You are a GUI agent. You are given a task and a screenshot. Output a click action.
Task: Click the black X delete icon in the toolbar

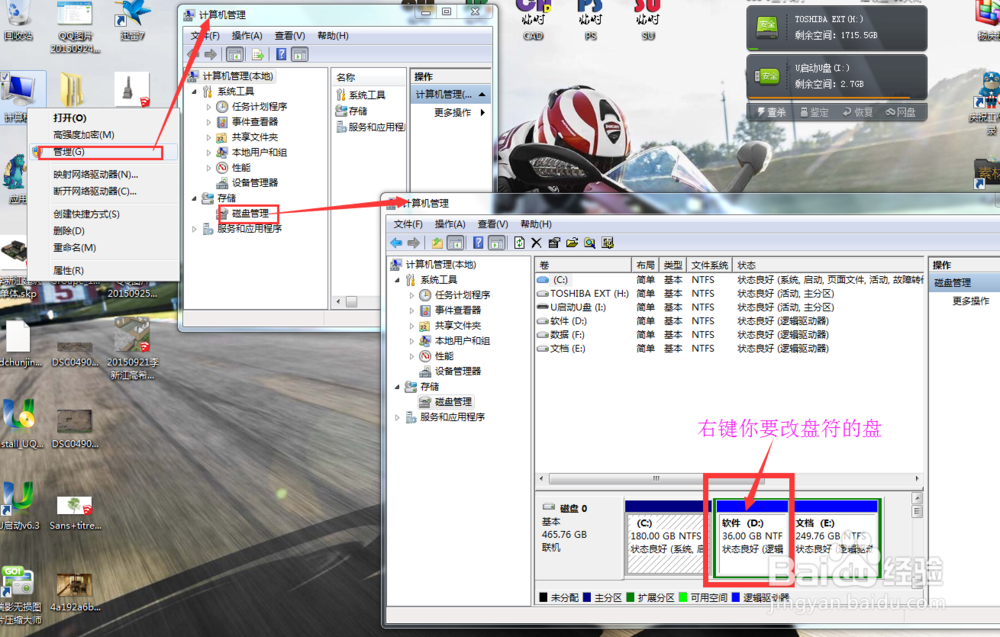tap(536, 243)
